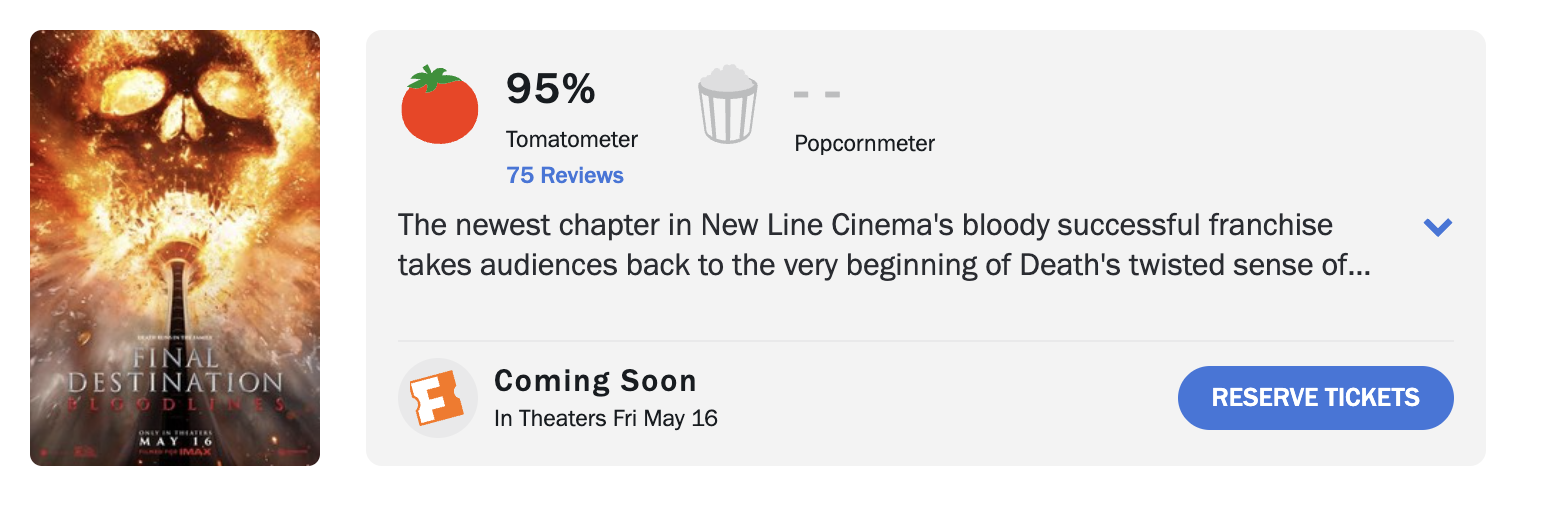Open the Final Destination Bloodlines poster thumbnail
Image resolution: width=1562 pixels, height=528 pixels.
[x=175, y=248]
